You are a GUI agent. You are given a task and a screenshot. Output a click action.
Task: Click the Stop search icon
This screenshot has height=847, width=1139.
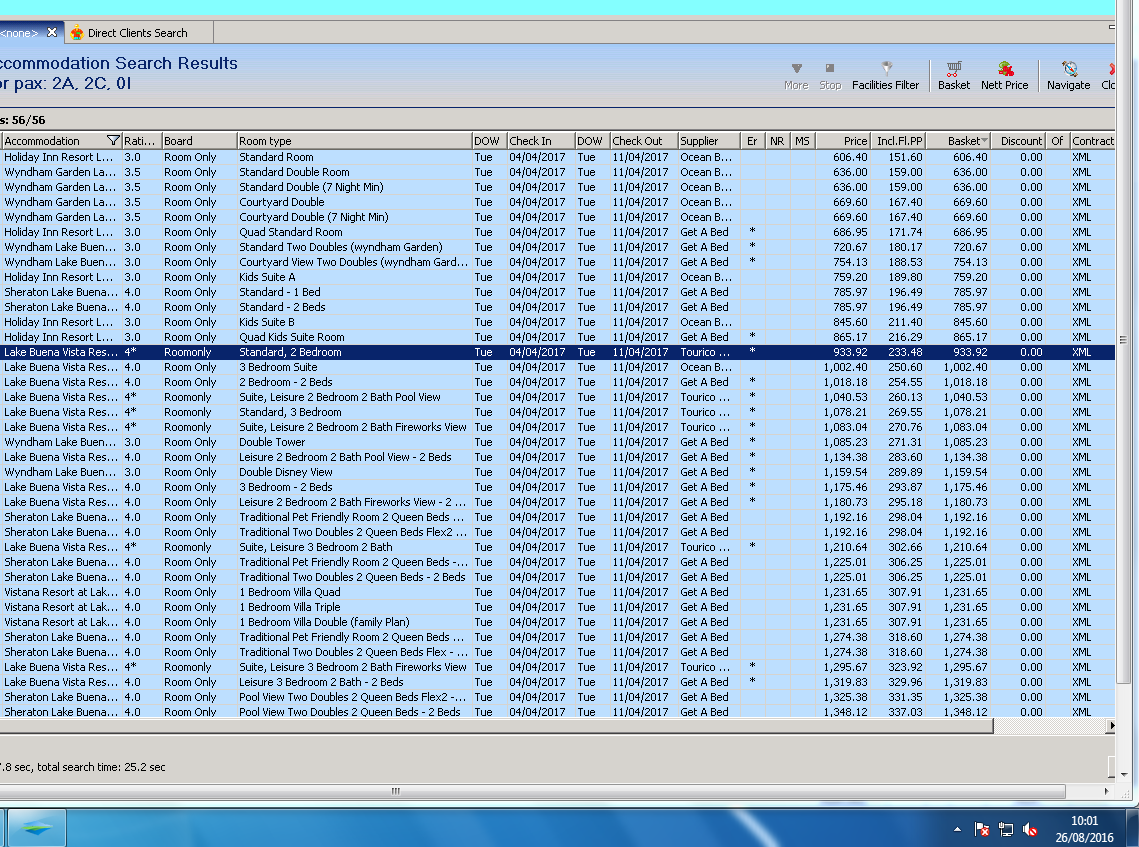pos(830,76)
